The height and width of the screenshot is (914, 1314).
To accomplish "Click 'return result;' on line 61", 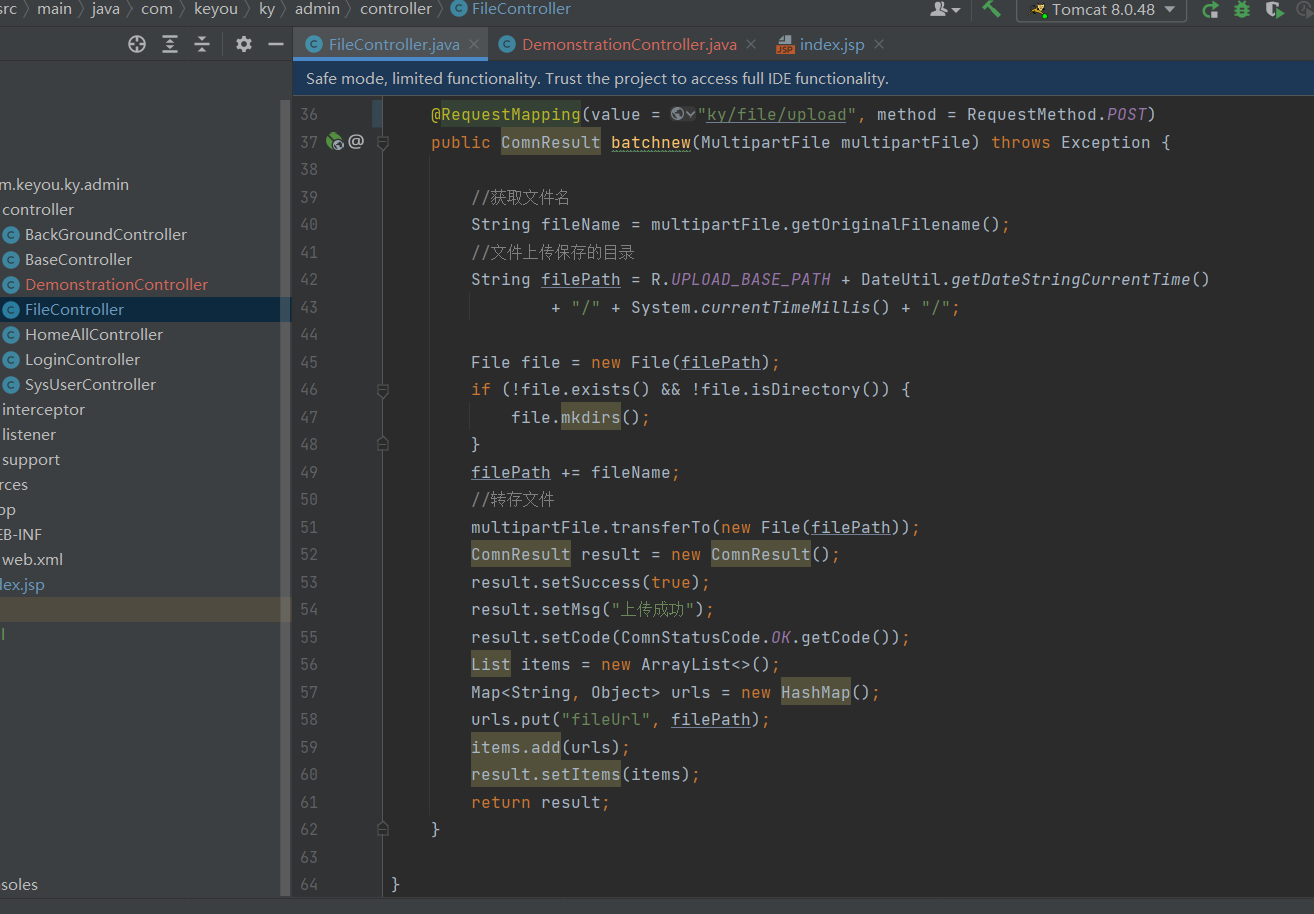I will [x=540, y=802].
